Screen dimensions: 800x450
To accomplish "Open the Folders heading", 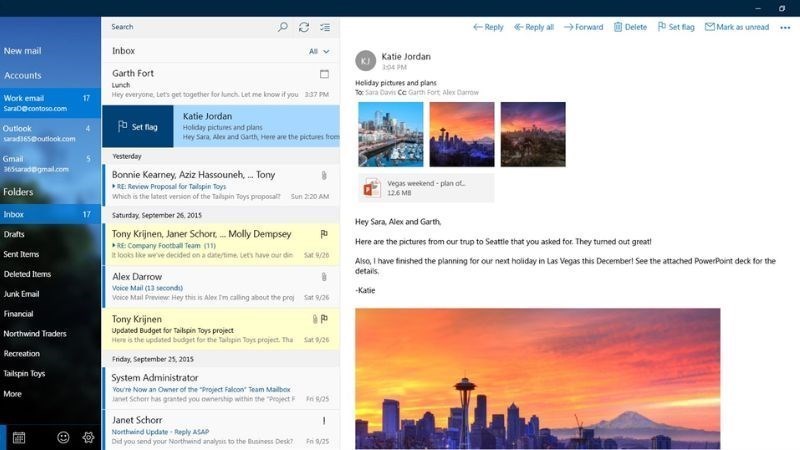I will tap(18, 192).
